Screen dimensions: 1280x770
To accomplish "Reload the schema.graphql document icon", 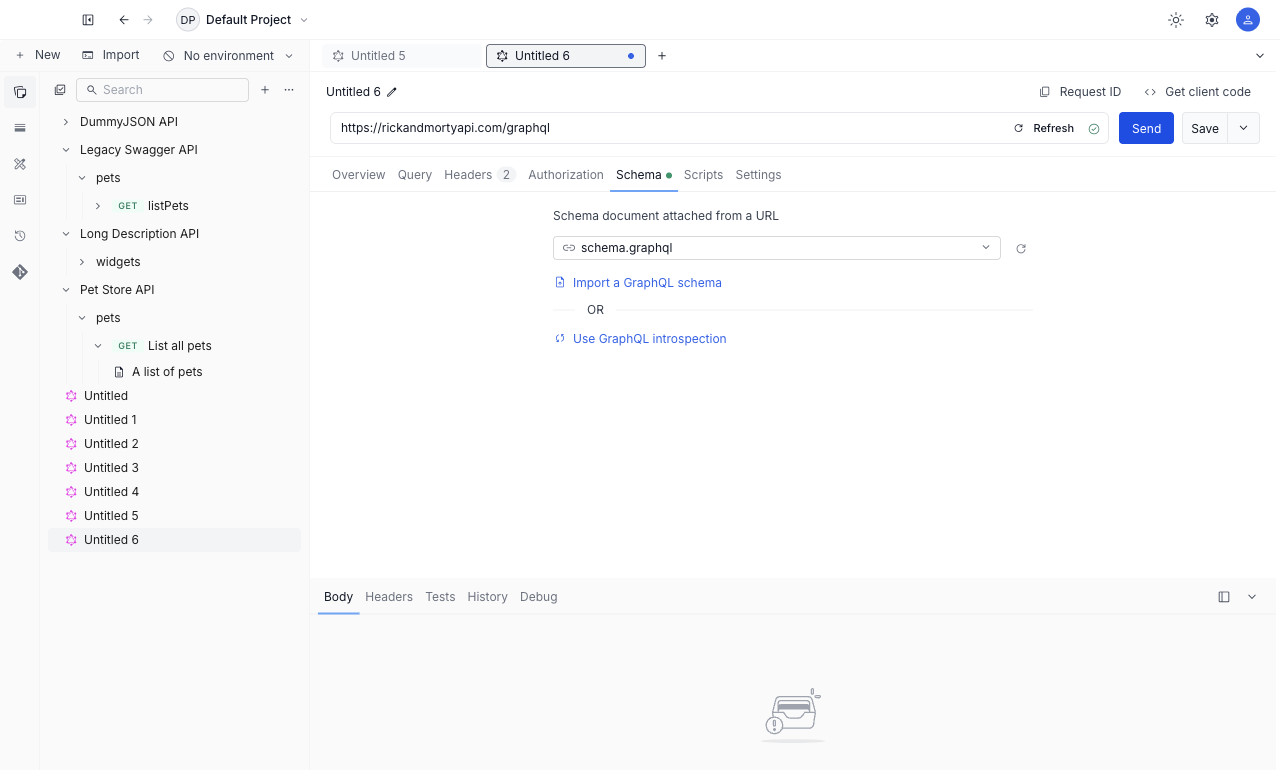I will click(1021, 249).
